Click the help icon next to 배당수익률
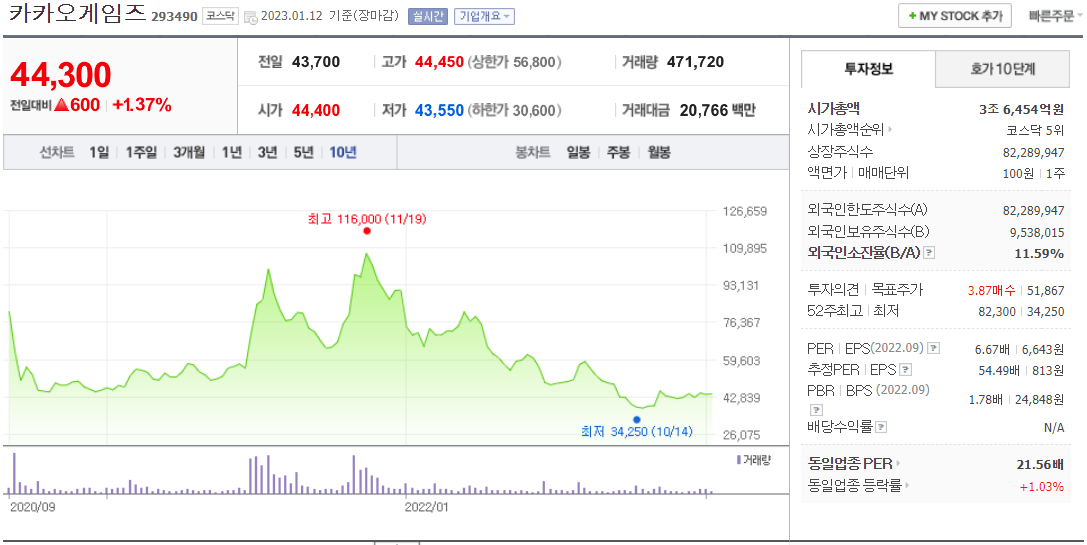 pyautogui.click(x=881, y=426)
